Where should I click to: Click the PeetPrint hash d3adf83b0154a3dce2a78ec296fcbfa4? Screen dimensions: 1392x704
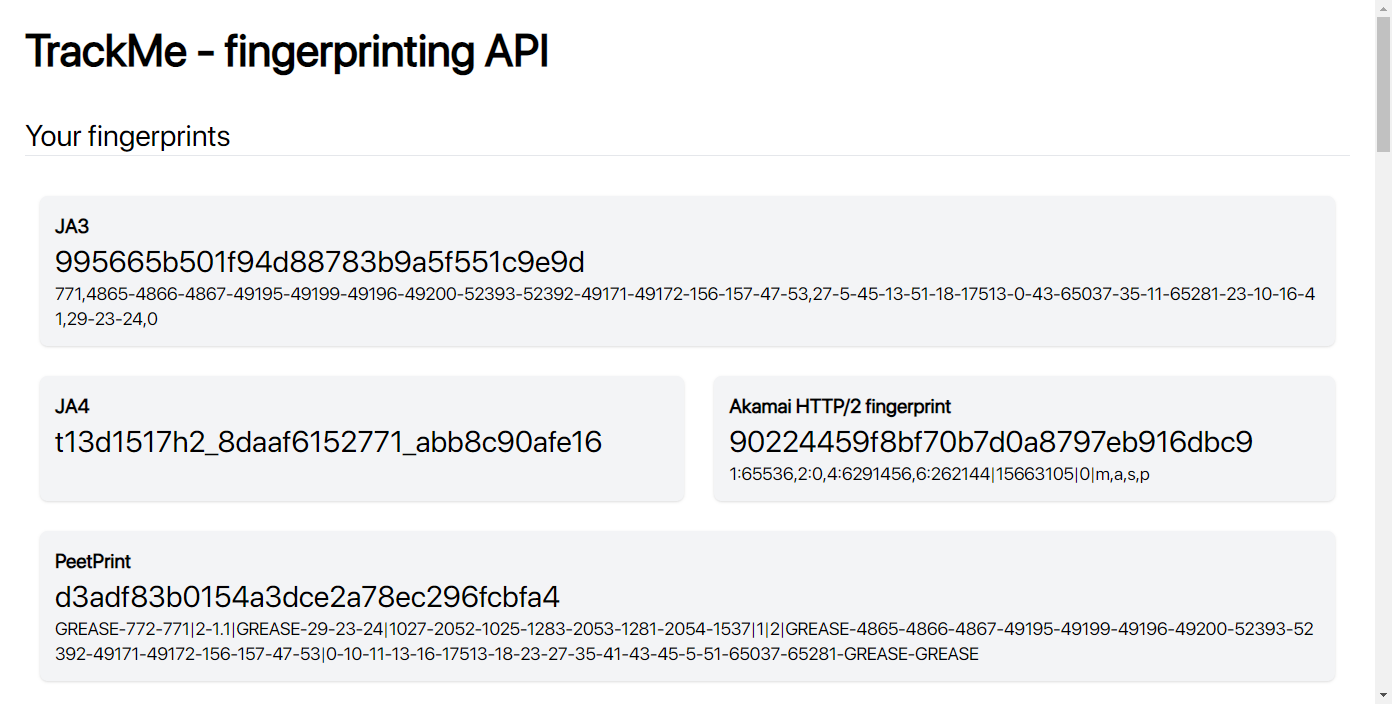(x=307, y=597)
